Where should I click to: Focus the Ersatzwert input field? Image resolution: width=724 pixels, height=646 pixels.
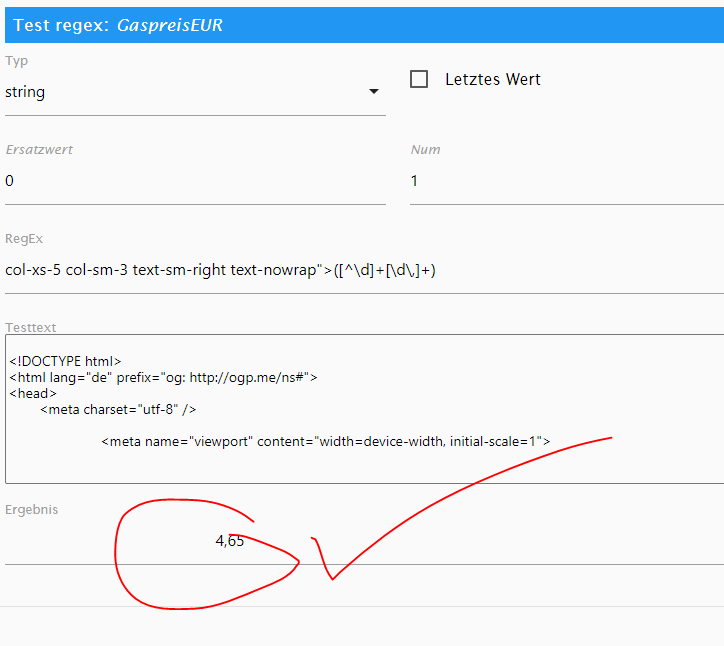(195, 181)
